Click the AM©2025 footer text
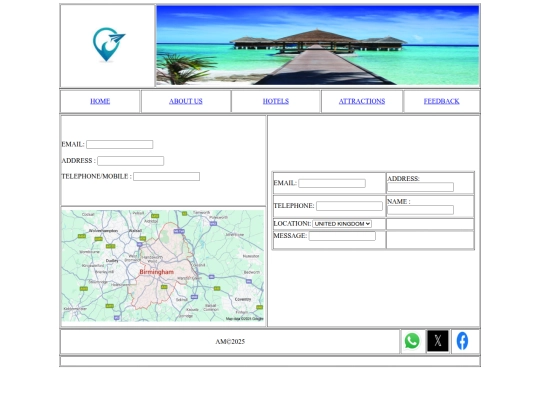Viewport: 540px width, 405px height. tap(230, 342)
